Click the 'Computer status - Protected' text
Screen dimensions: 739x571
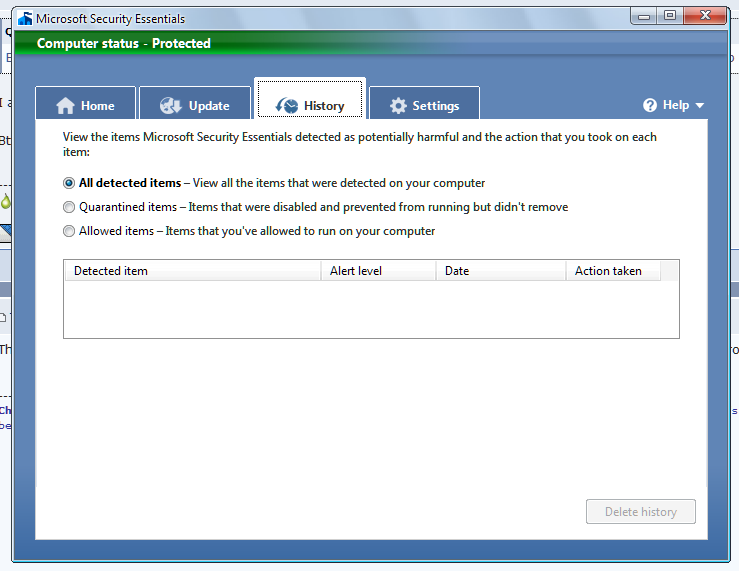point(123,43)
